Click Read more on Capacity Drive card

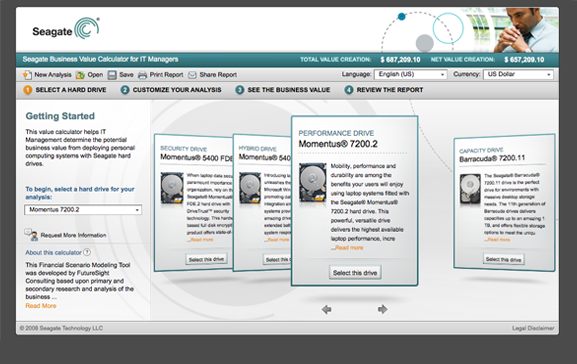tap(498, 240)
